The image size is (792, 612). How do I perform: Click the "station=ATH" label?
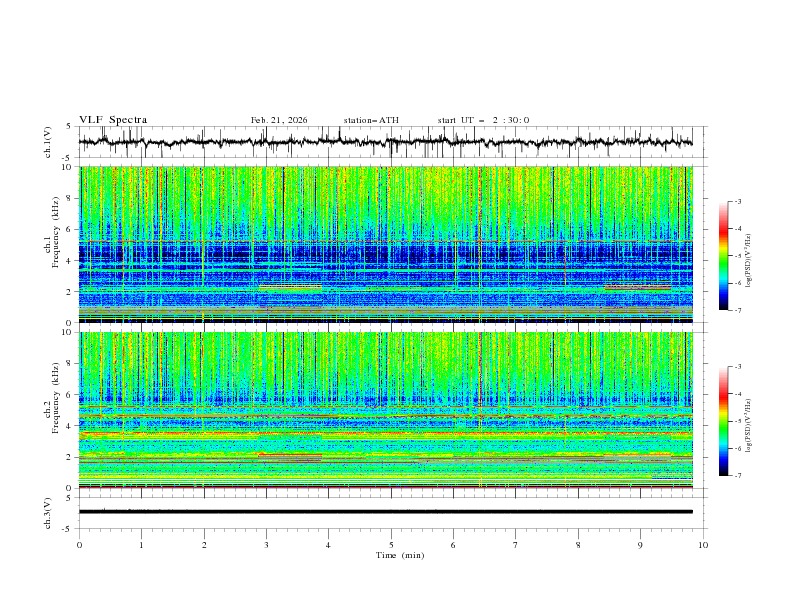[371, 120]
